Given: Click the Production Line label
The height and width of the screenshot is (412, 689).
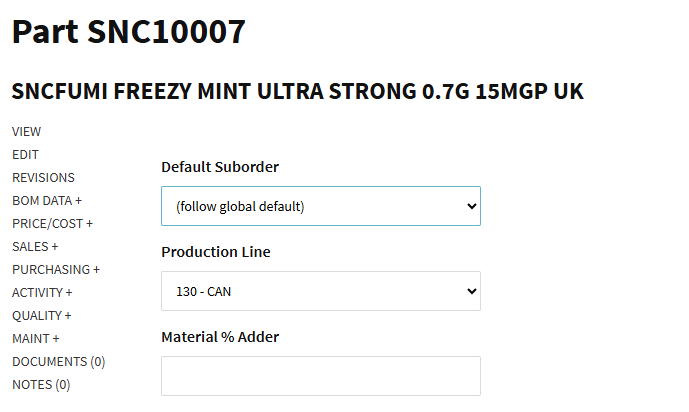Looking at the screenshot, I should [x=216, y=252].
